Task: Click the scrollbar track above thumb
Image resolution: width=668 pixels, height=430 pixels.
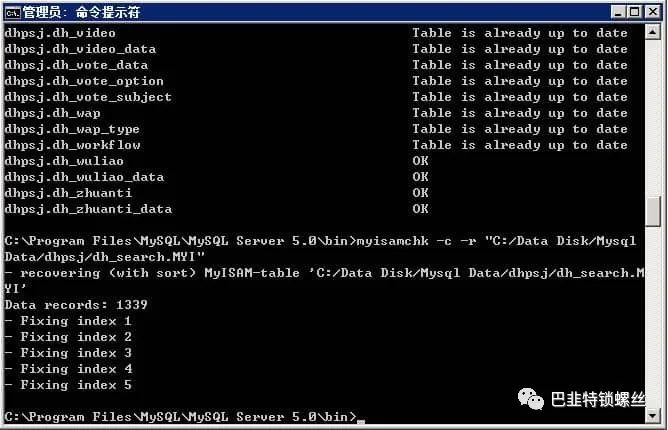Action: point(653,118)
